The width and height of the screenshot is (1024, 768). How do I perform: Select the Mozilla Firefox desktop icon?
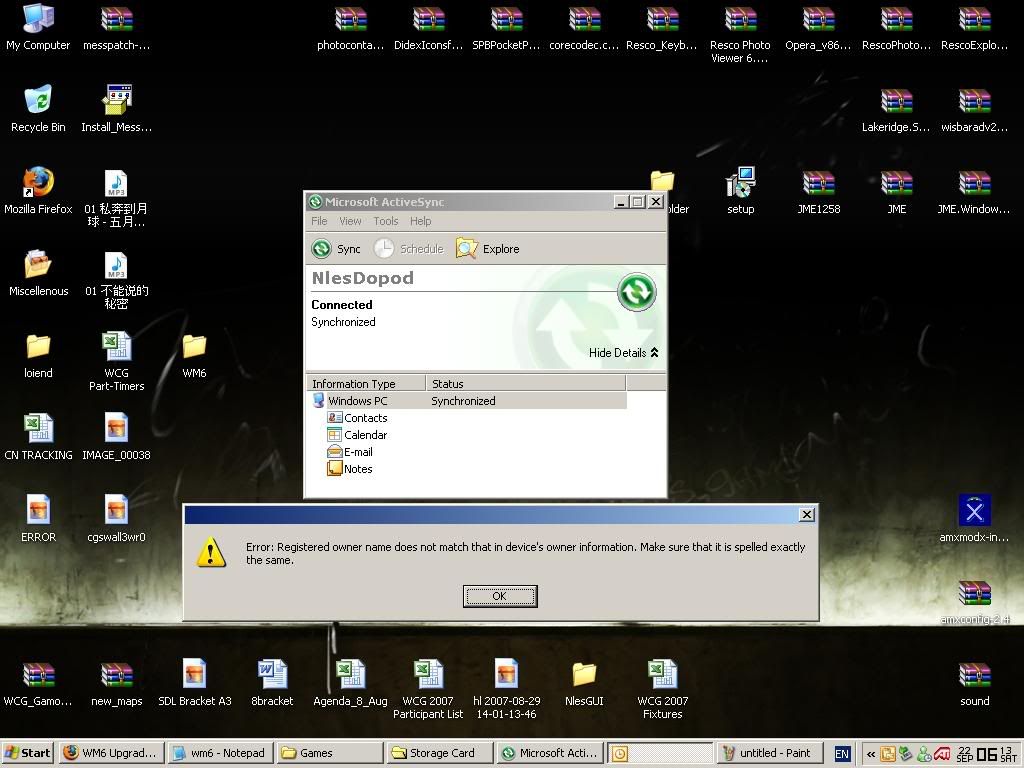click(x=38, y=183)
